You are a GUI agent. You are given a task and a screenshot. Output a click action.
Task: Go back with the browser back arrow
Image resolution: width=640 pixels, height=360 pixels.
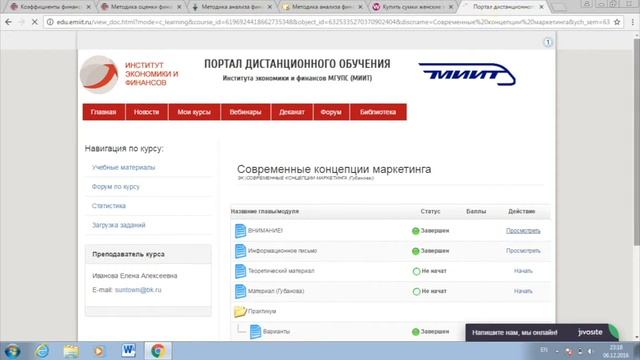point(9,22)
